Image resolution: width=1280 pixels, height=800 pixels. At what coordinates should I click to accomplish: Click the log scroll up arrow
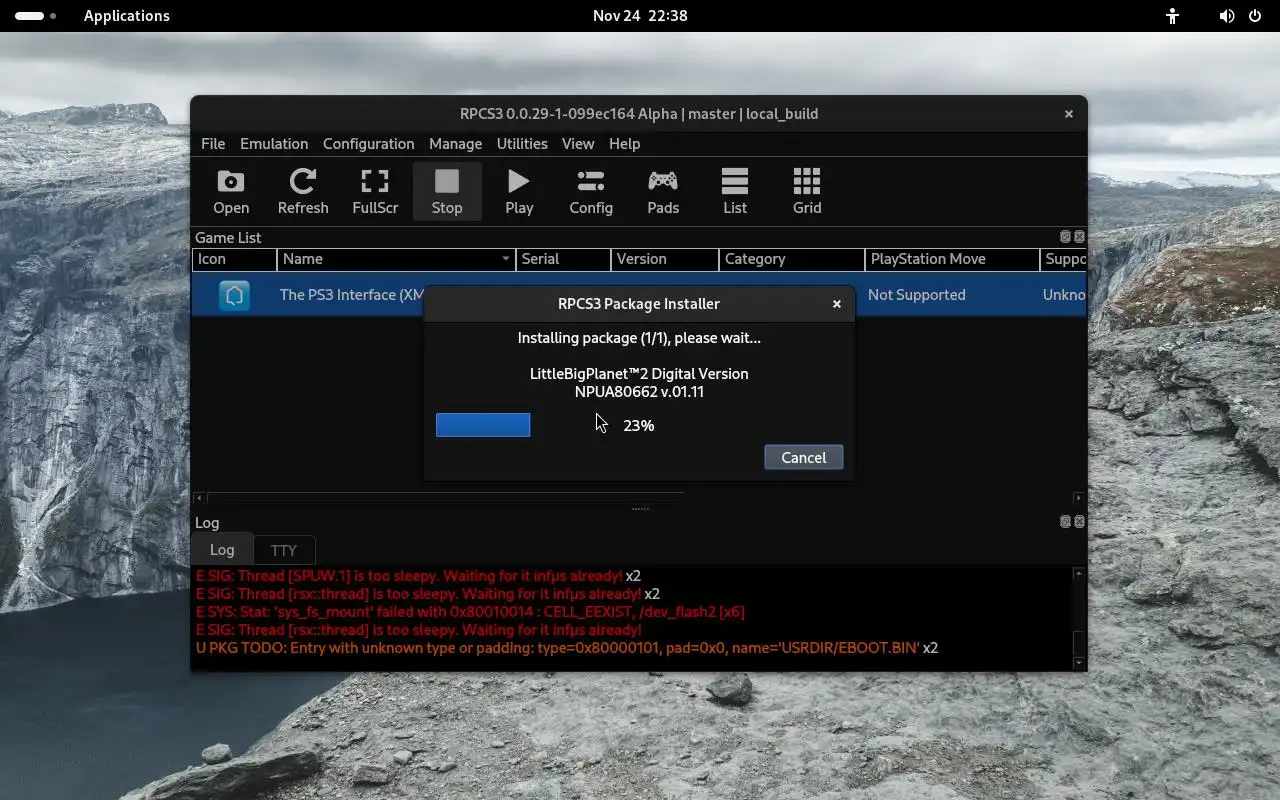point(1078,574)
